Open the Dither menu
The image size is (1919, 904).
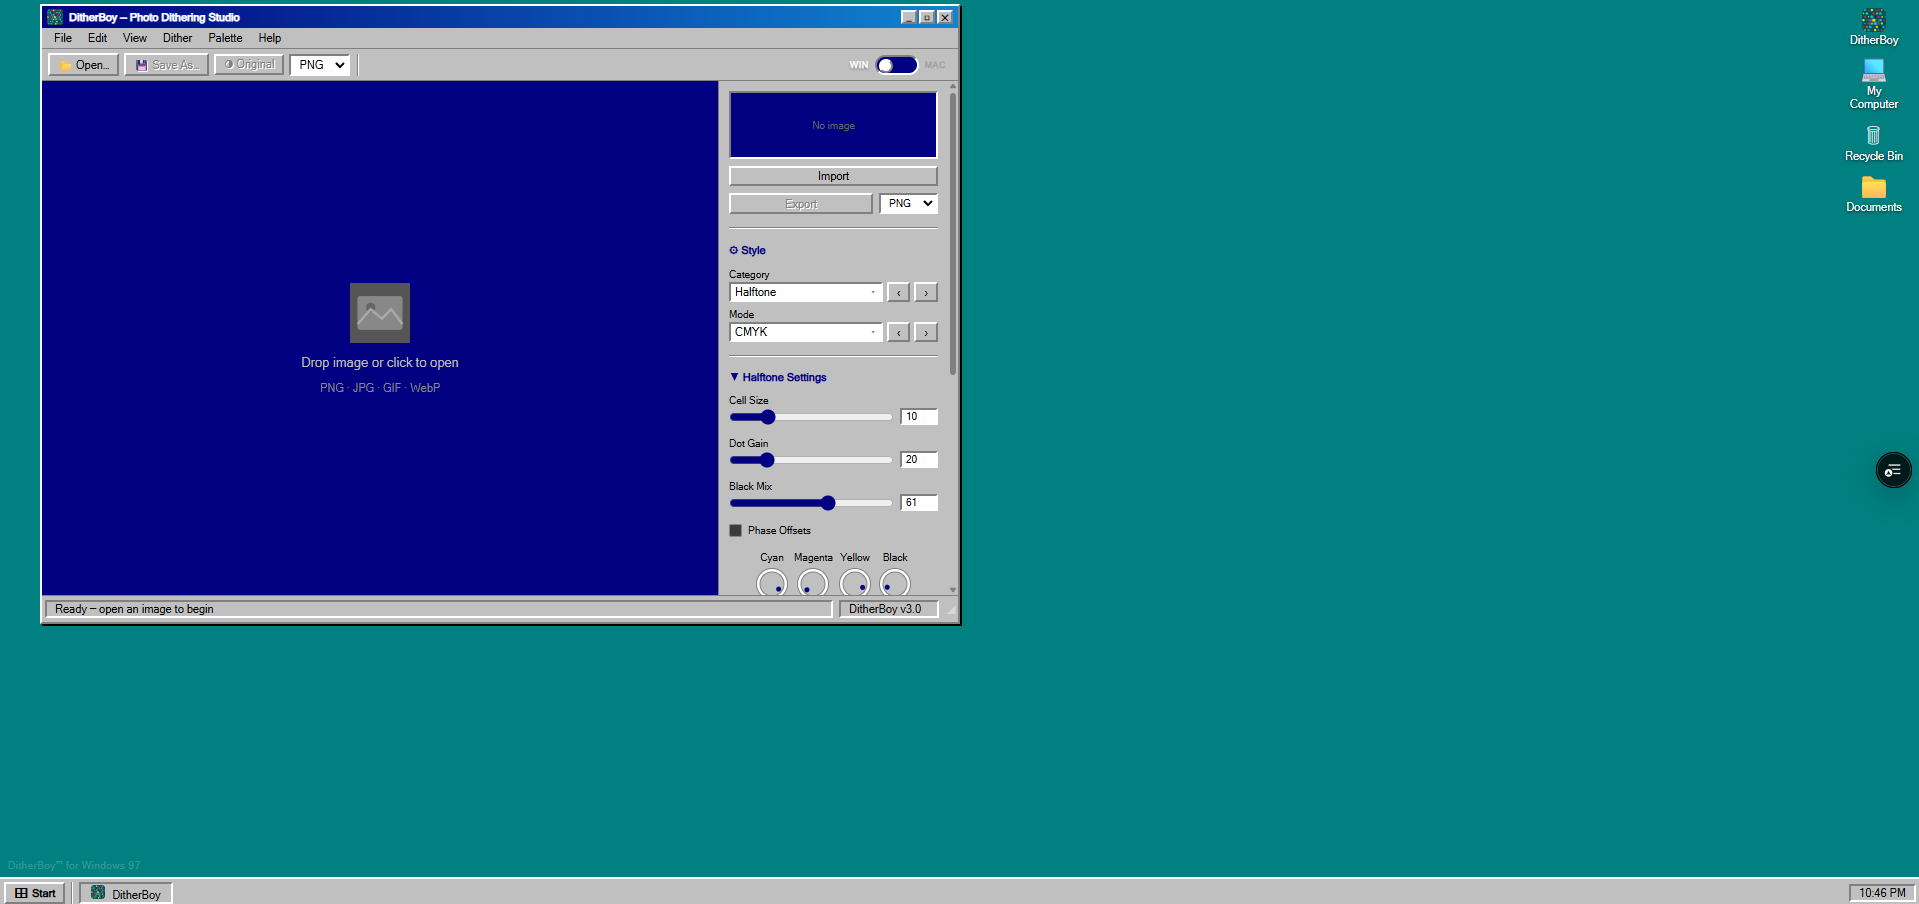(x=177, y=38)
